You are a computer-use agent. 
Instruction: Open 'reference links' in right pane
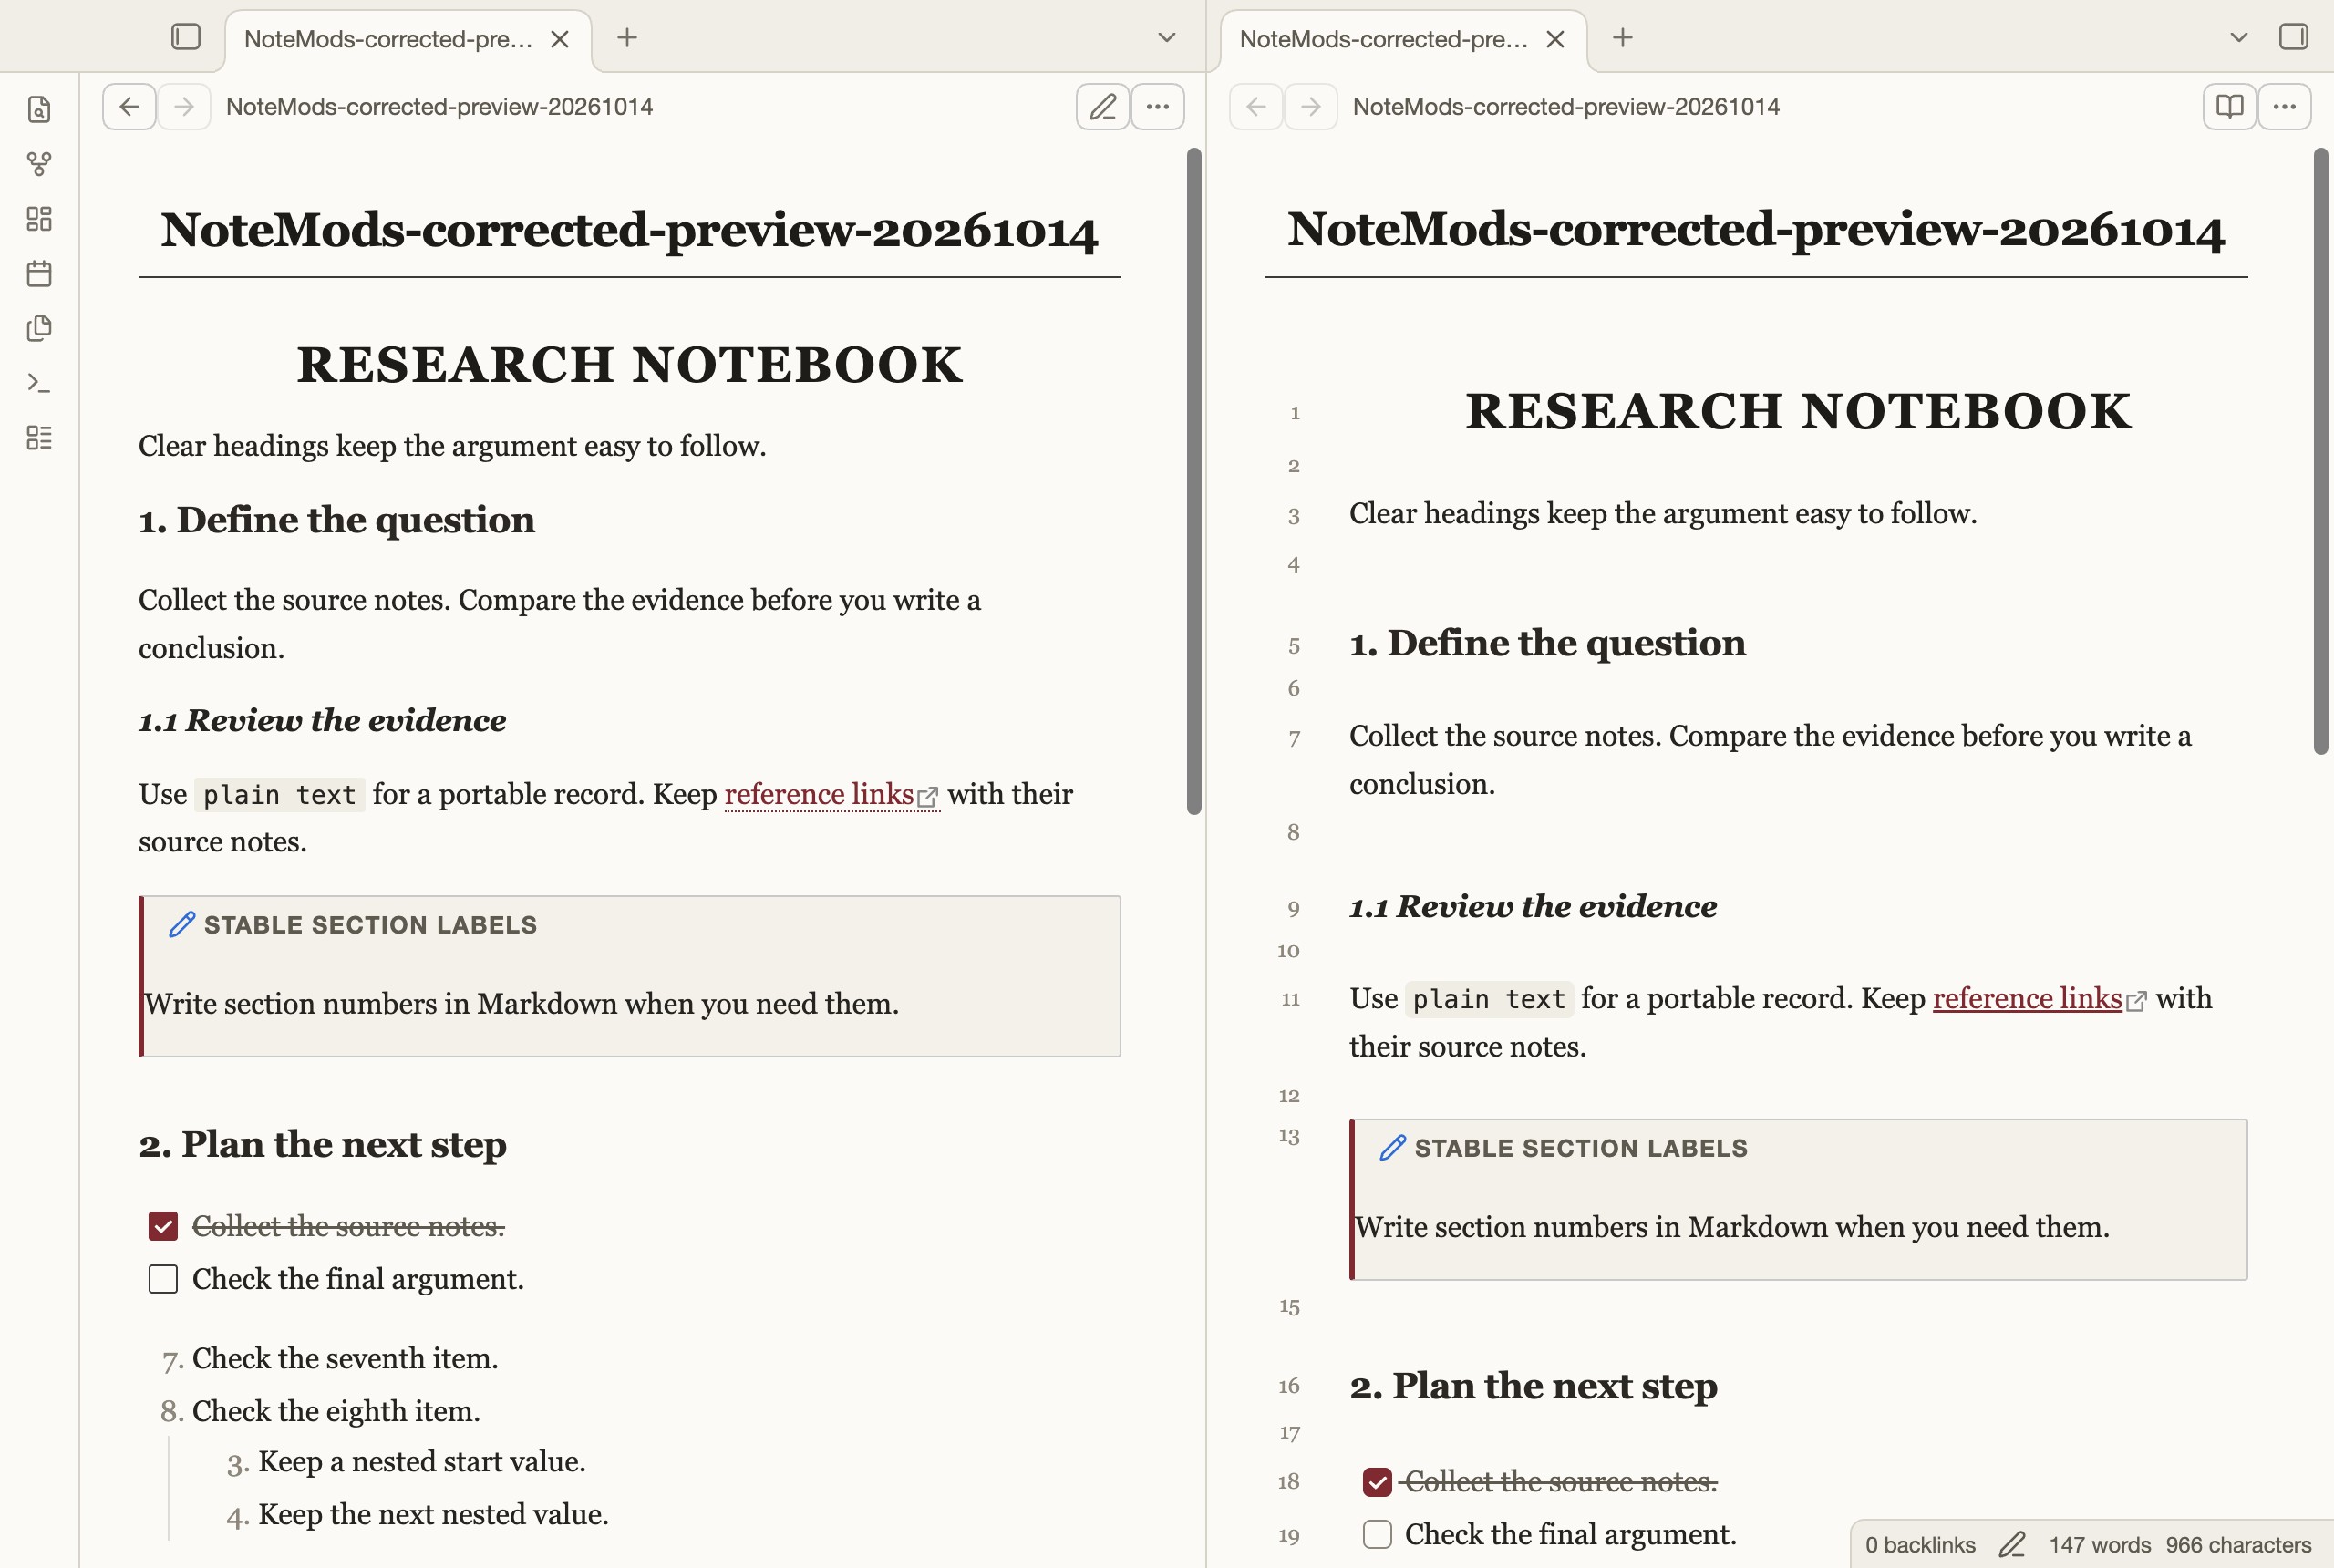click(x=2026, y=998)
